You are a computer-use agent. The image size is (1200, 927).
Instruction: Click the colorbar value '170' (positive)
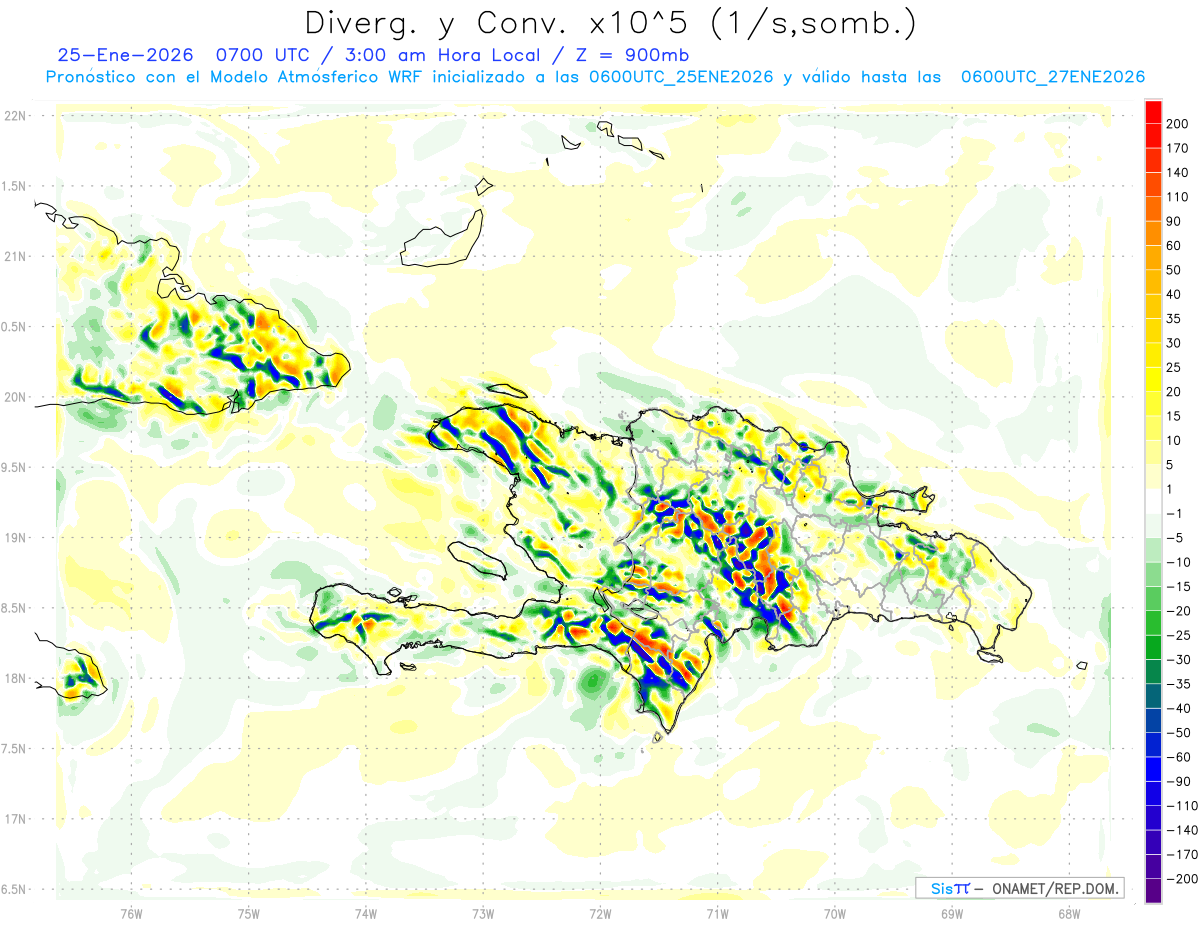coord(1179,148)
